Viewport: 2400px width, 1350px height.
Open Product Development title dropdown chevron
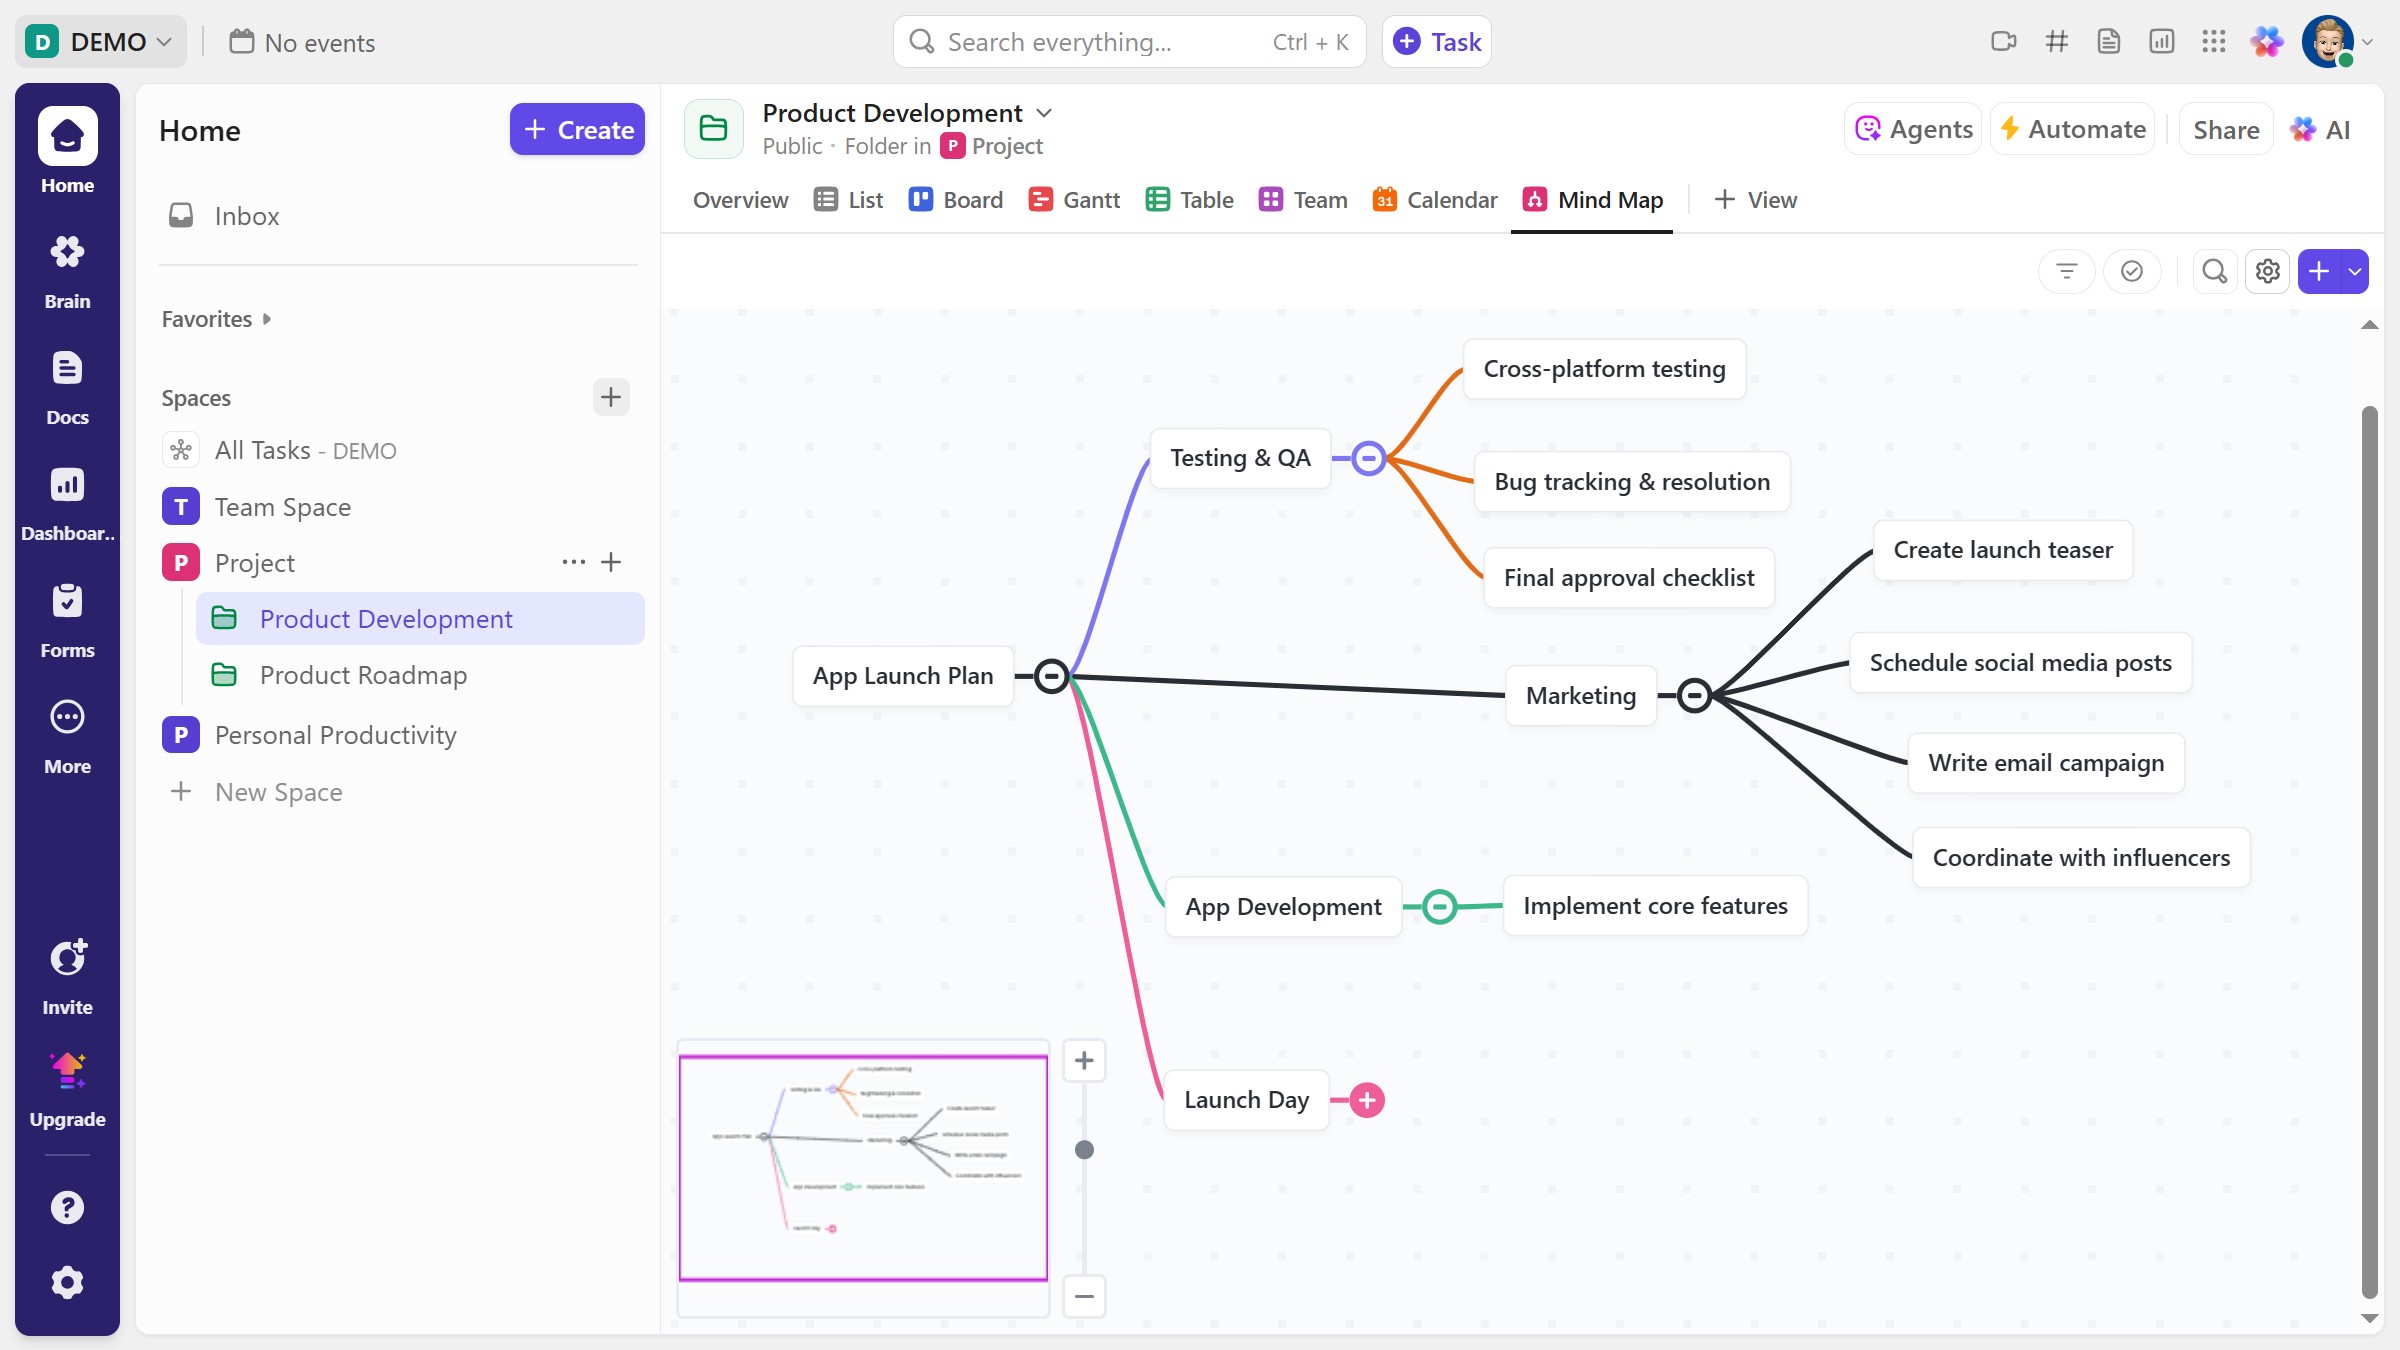(x=1044, y=113)
